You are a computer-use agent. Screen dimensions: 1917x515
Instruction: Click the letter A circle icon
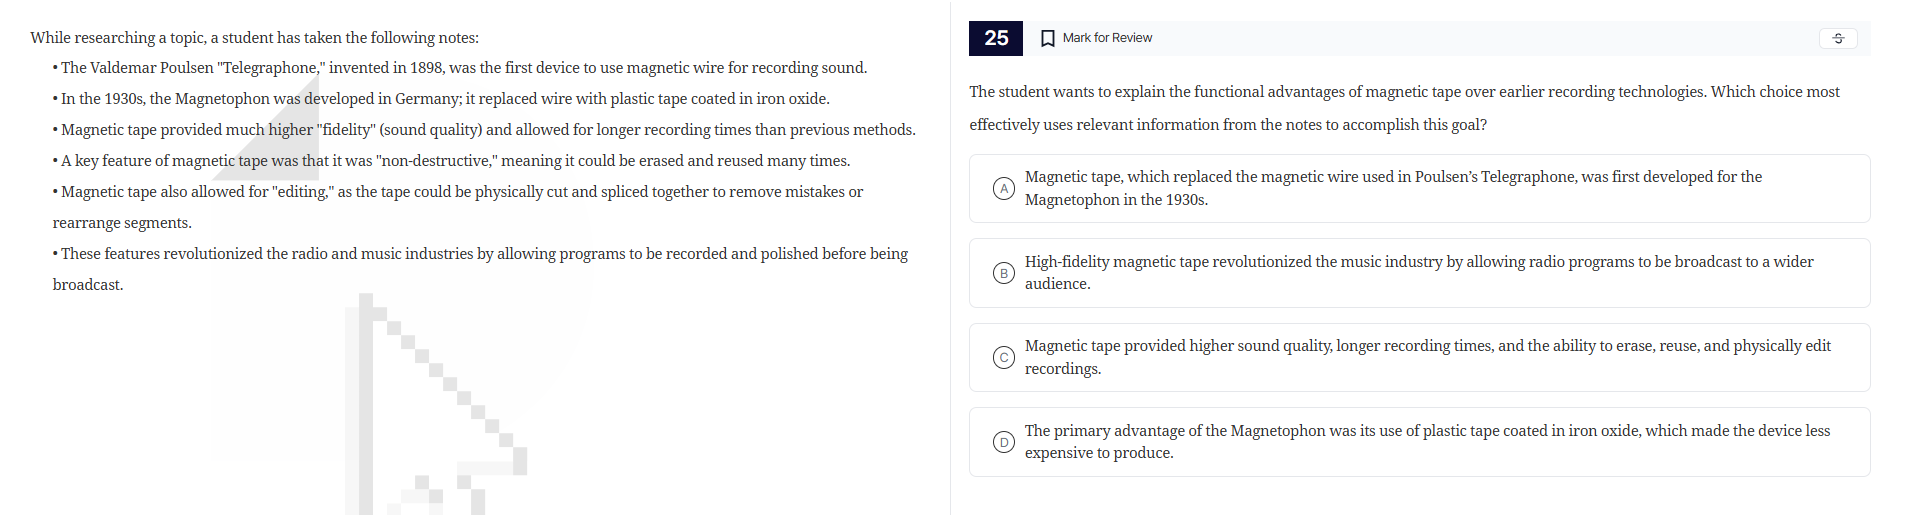[x=1003, y=188]
